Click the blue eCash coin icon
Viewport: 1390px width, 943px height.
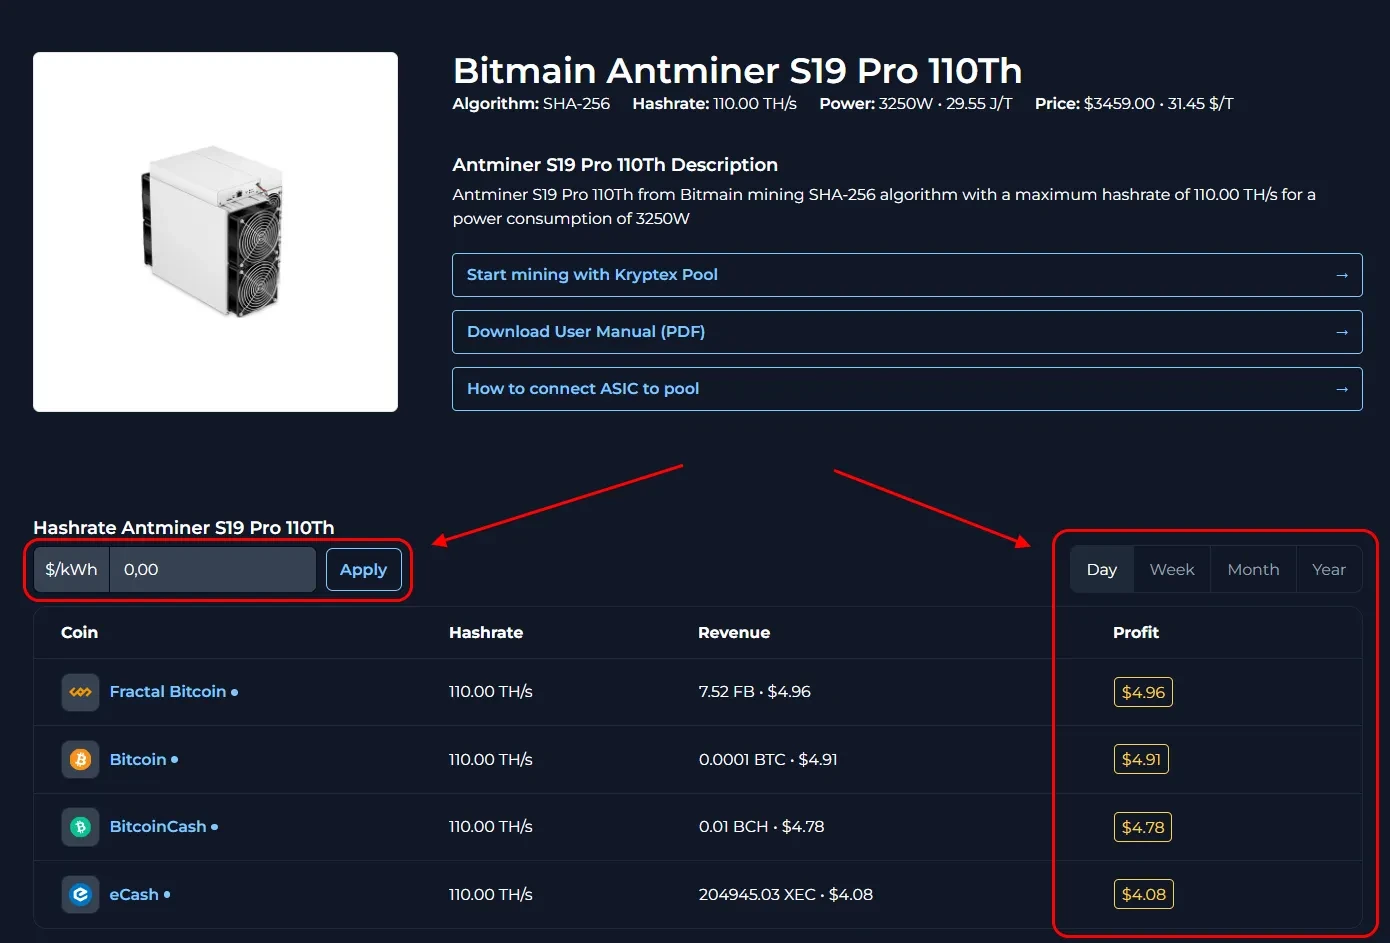(80, 894)
